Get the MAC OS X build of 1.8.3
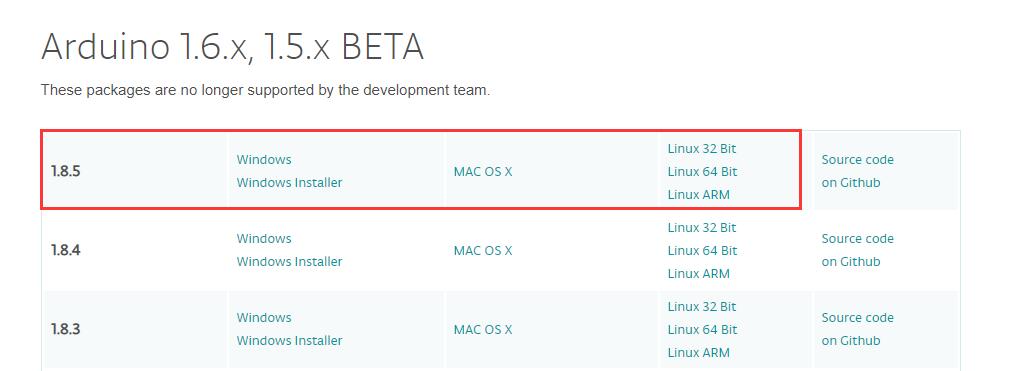This screenshot has width=1032, height=371. [482, 330]
